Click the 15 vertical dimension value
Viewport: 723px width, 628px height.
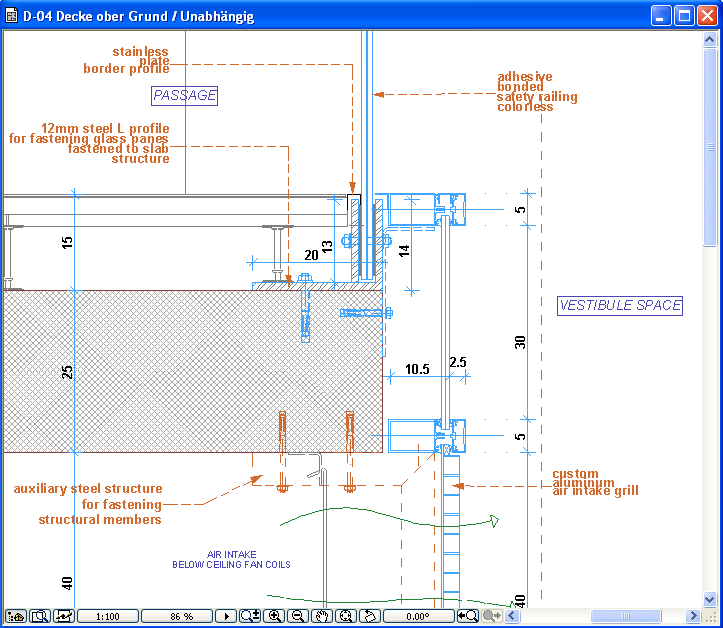(x=67, y=243)
